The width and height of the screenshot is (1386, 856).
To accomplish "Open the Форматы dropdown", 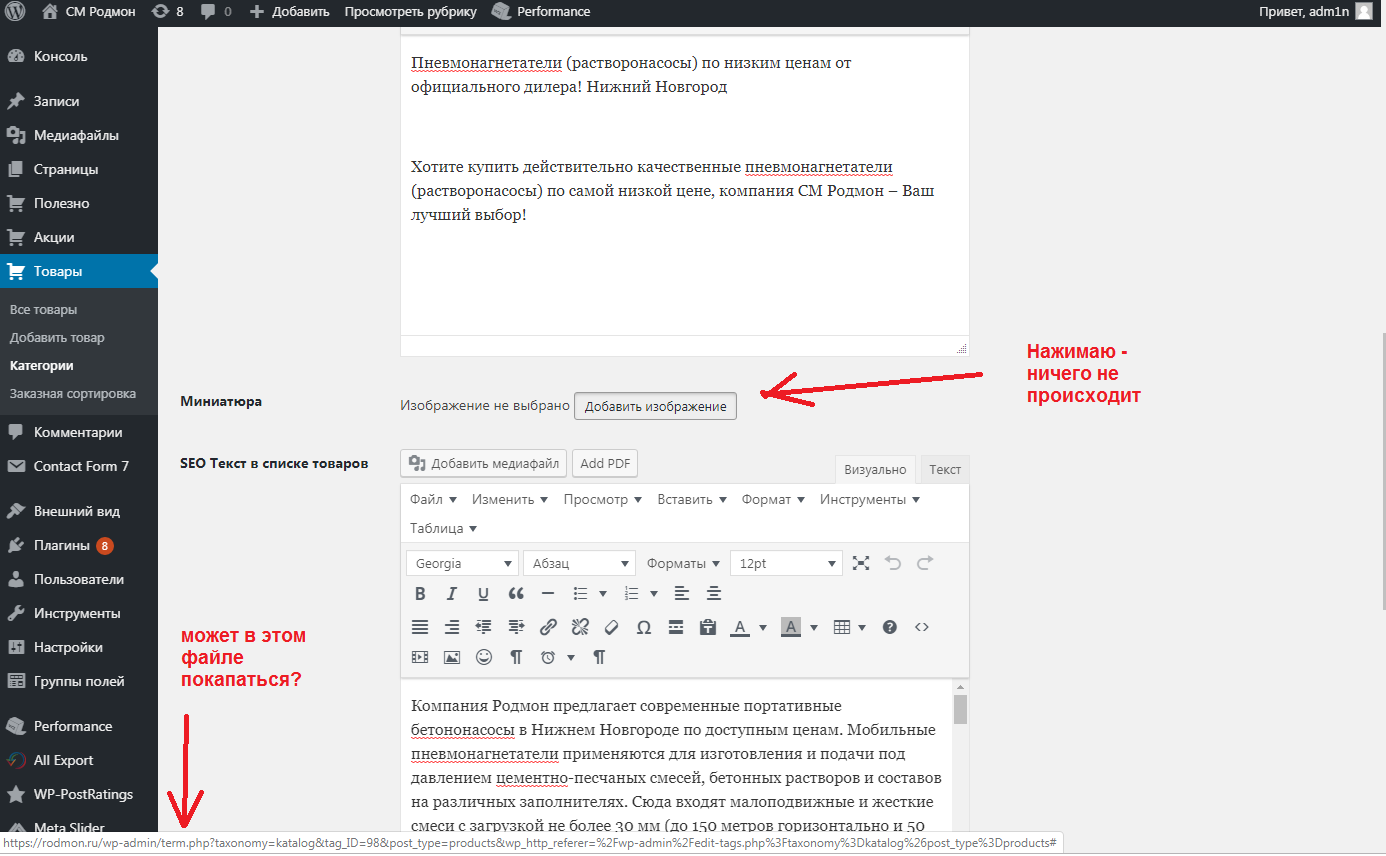I will tap(683, 563).
